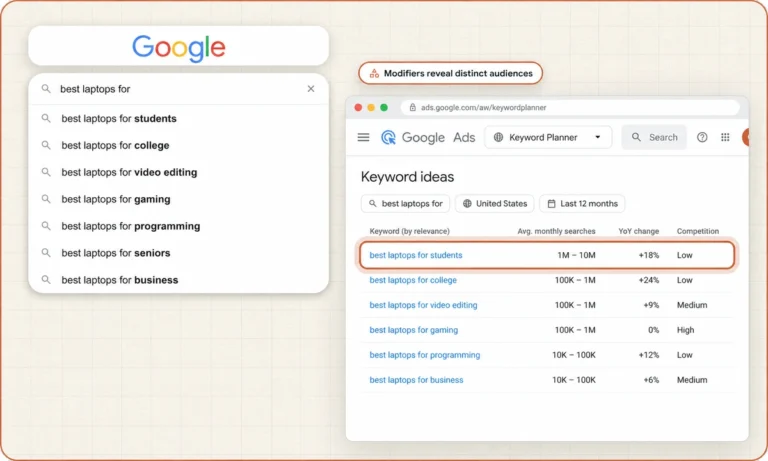Open keyword 'best laptops for gaming' link

pyautogui.click(x=414, y=330)
